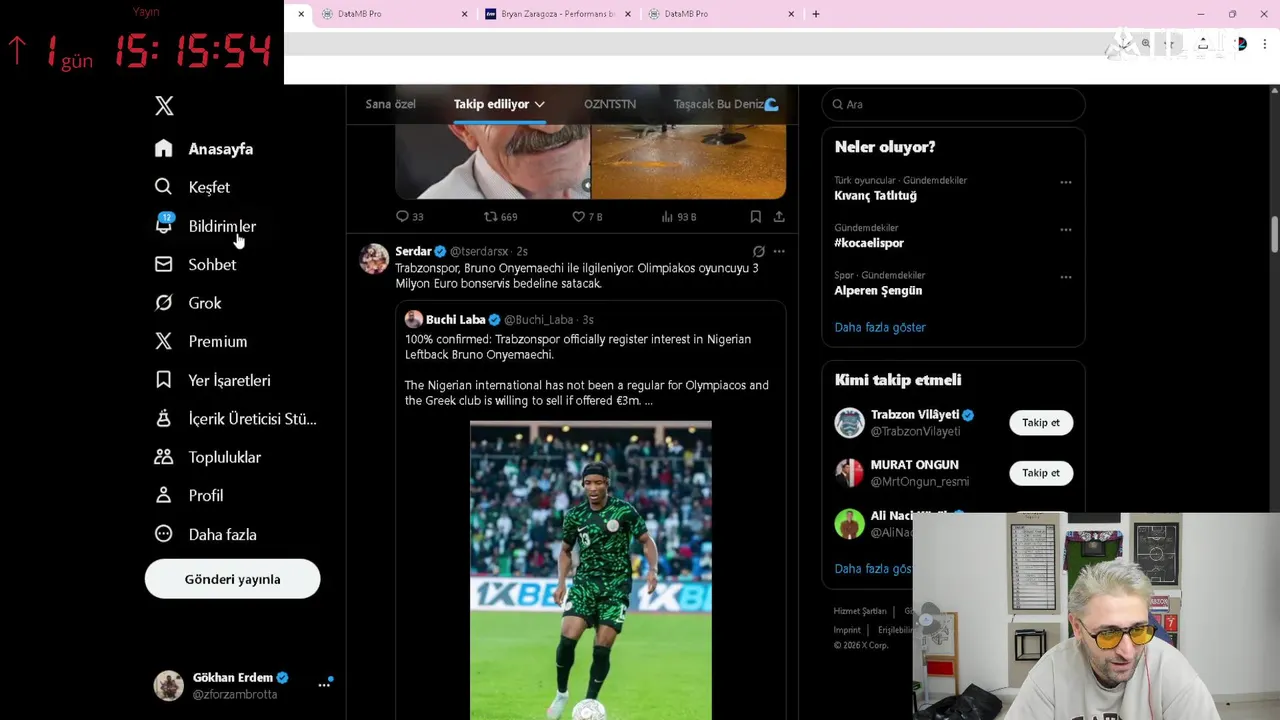
Task: Open a new browser tab
Action: click(x=816, y=14)
